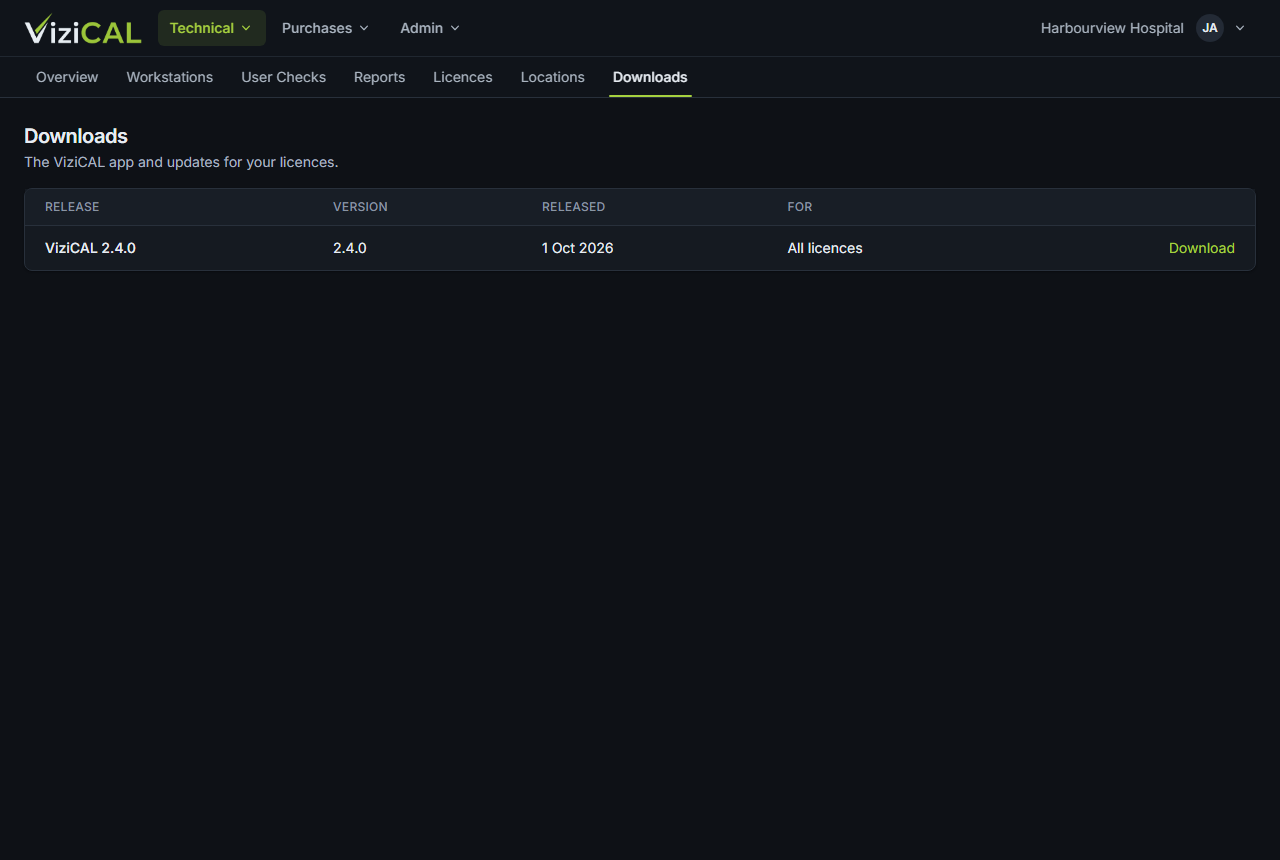
Task: Click the version cell 2.4.0
Action: click(350, 248)
